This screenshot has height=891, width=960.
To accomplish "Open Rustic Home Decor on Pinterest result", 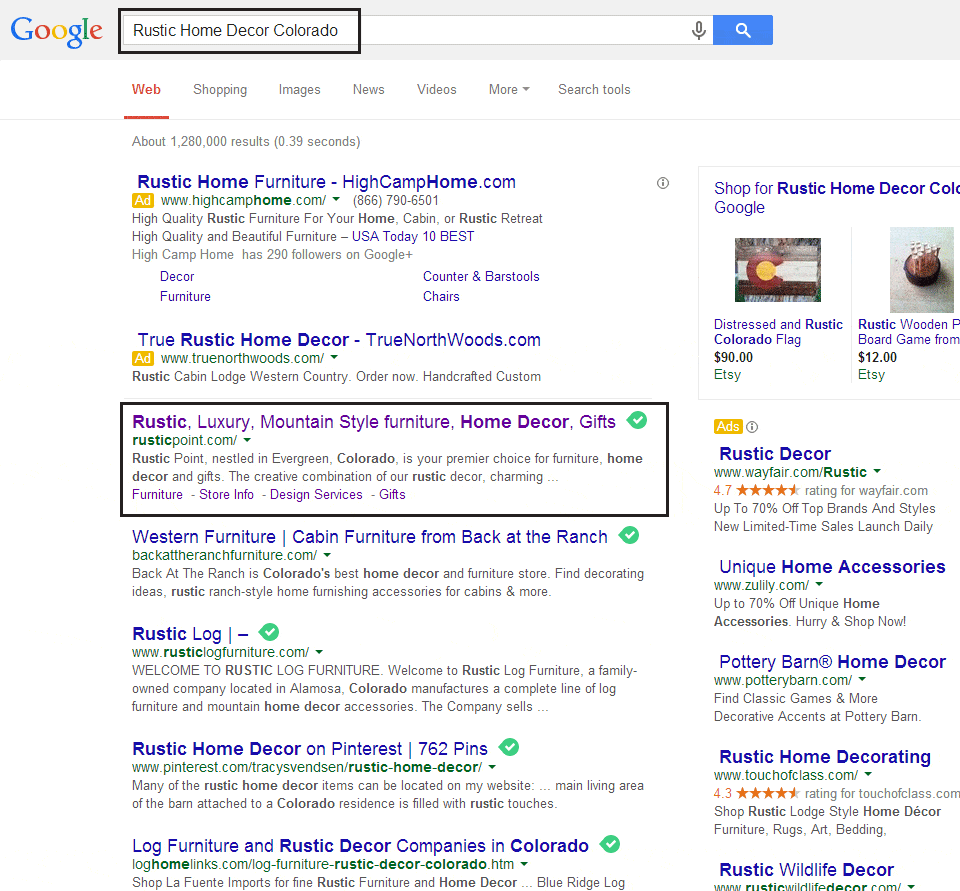I will tap(310, 749).
